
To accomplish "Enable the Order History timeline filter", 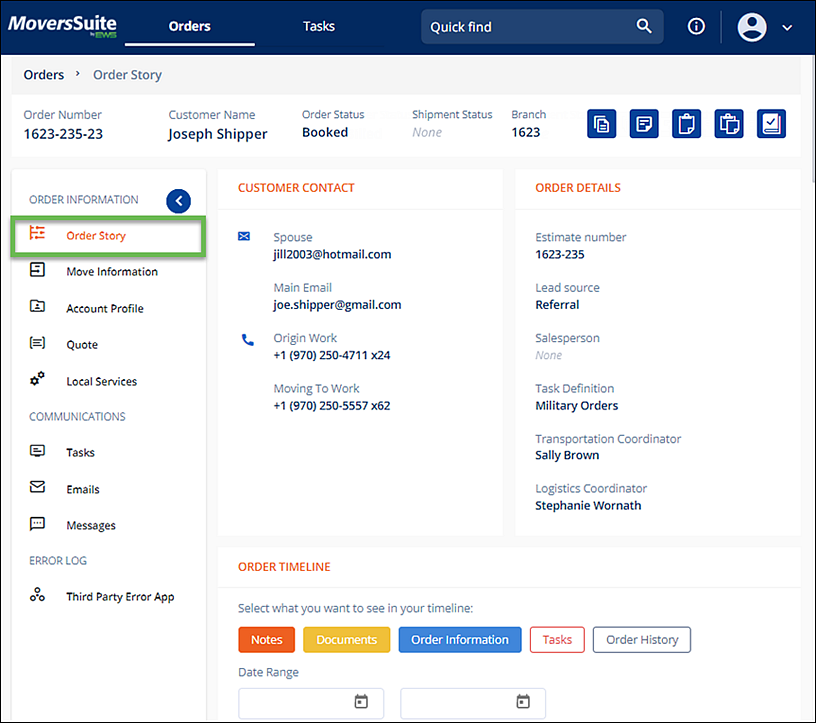I will pyautogui.click(x=641, y=639).
